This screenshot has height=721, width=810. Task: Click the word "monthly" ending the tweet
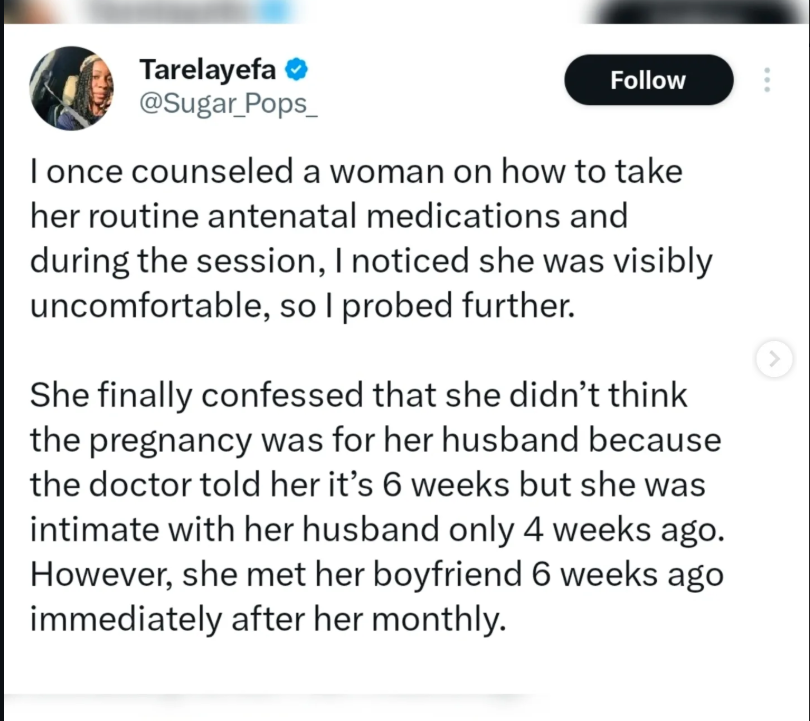pos(434,620)
